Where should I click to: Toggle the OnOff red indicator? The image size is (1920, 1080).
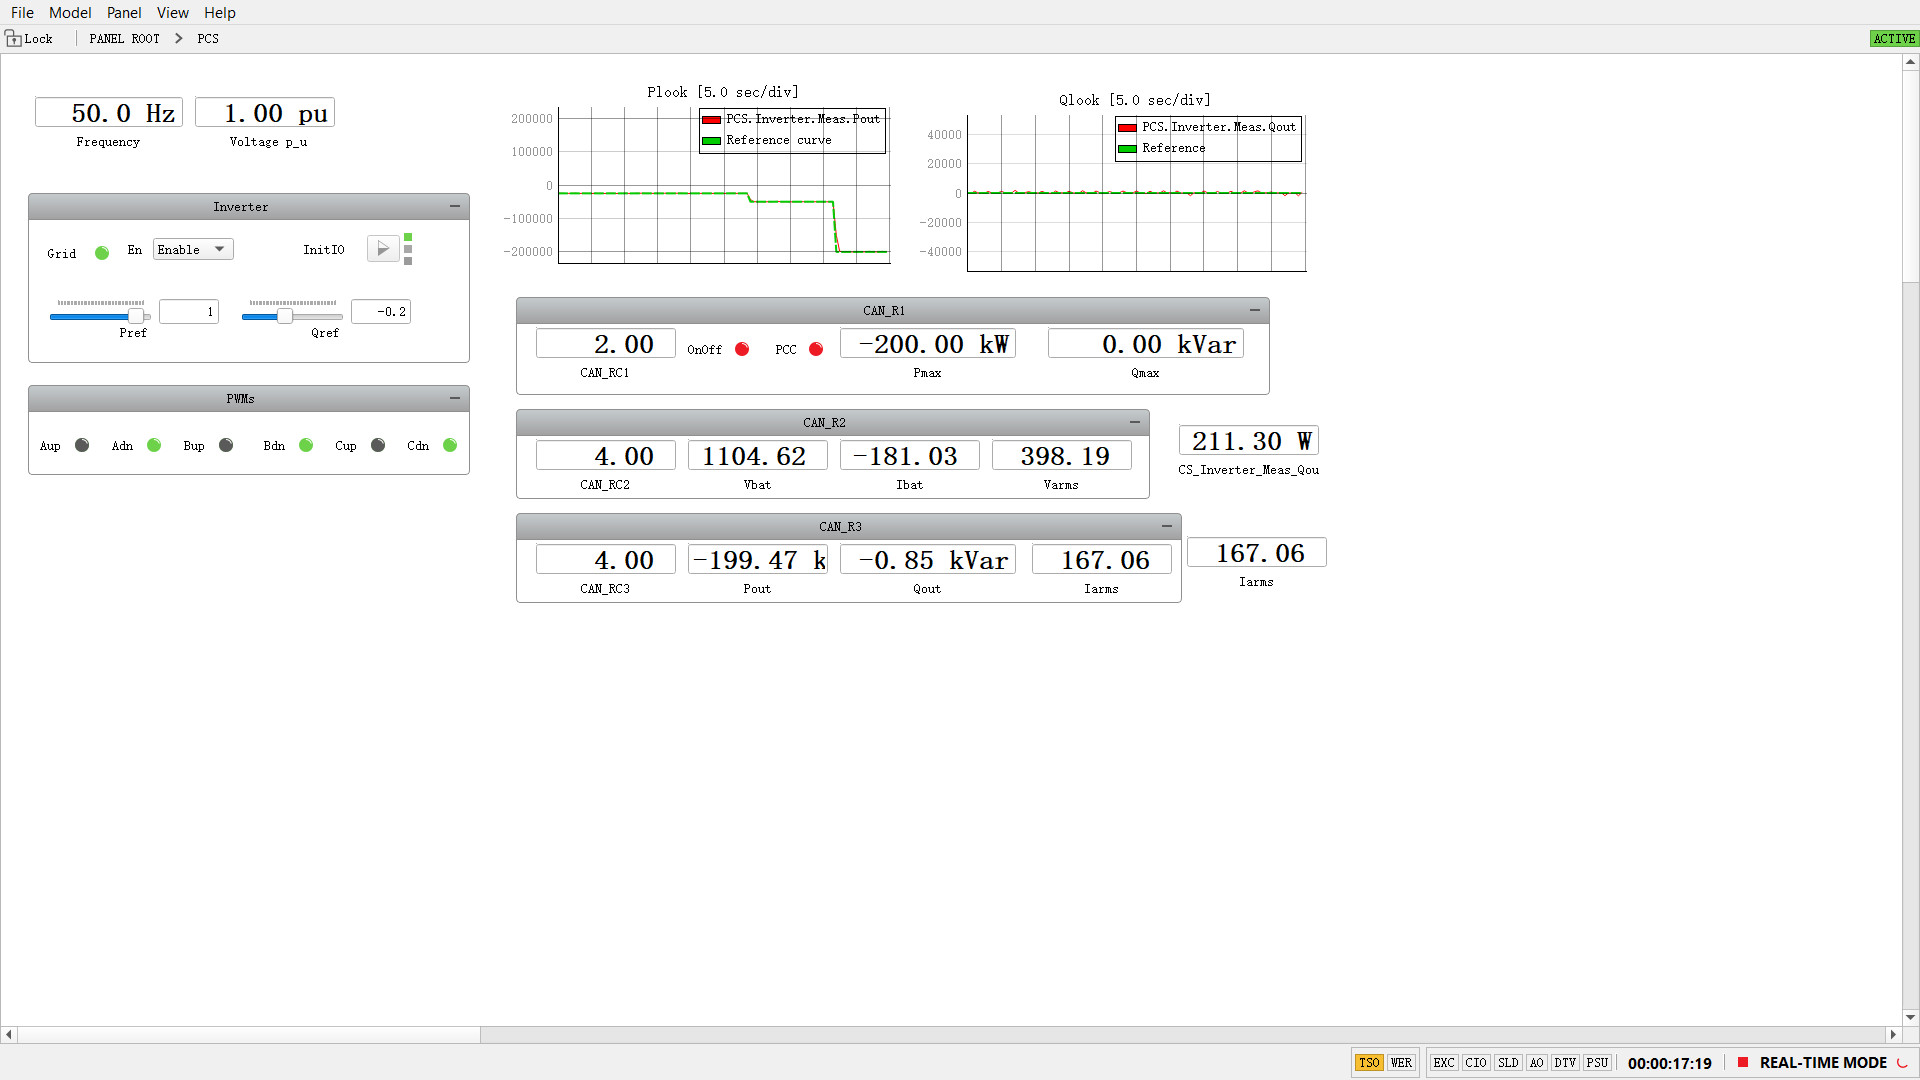(x=742, y=349)
